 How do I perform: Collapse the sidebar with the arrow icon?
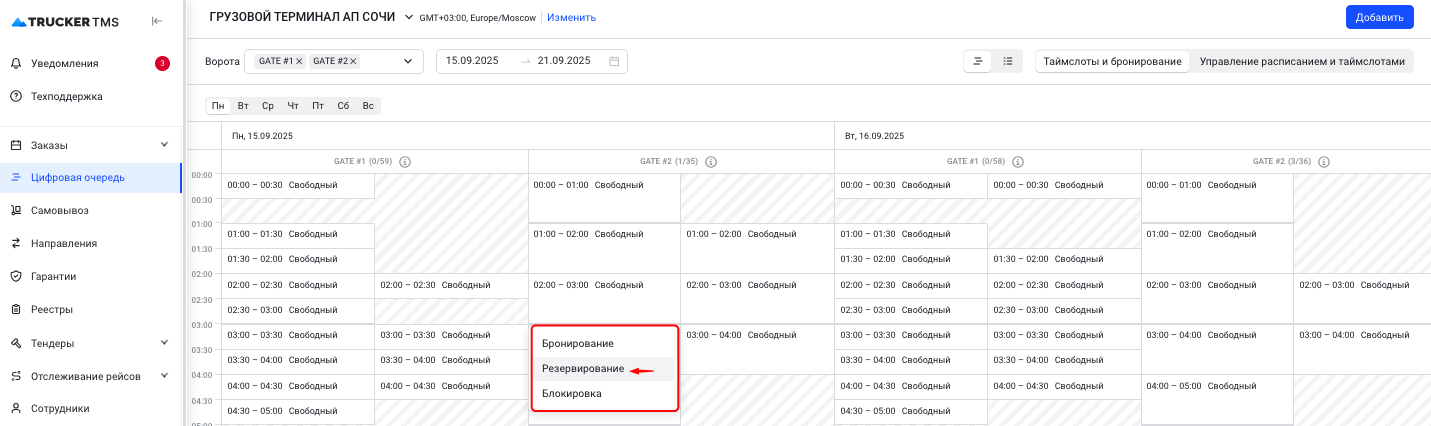(x=157, y=21)
